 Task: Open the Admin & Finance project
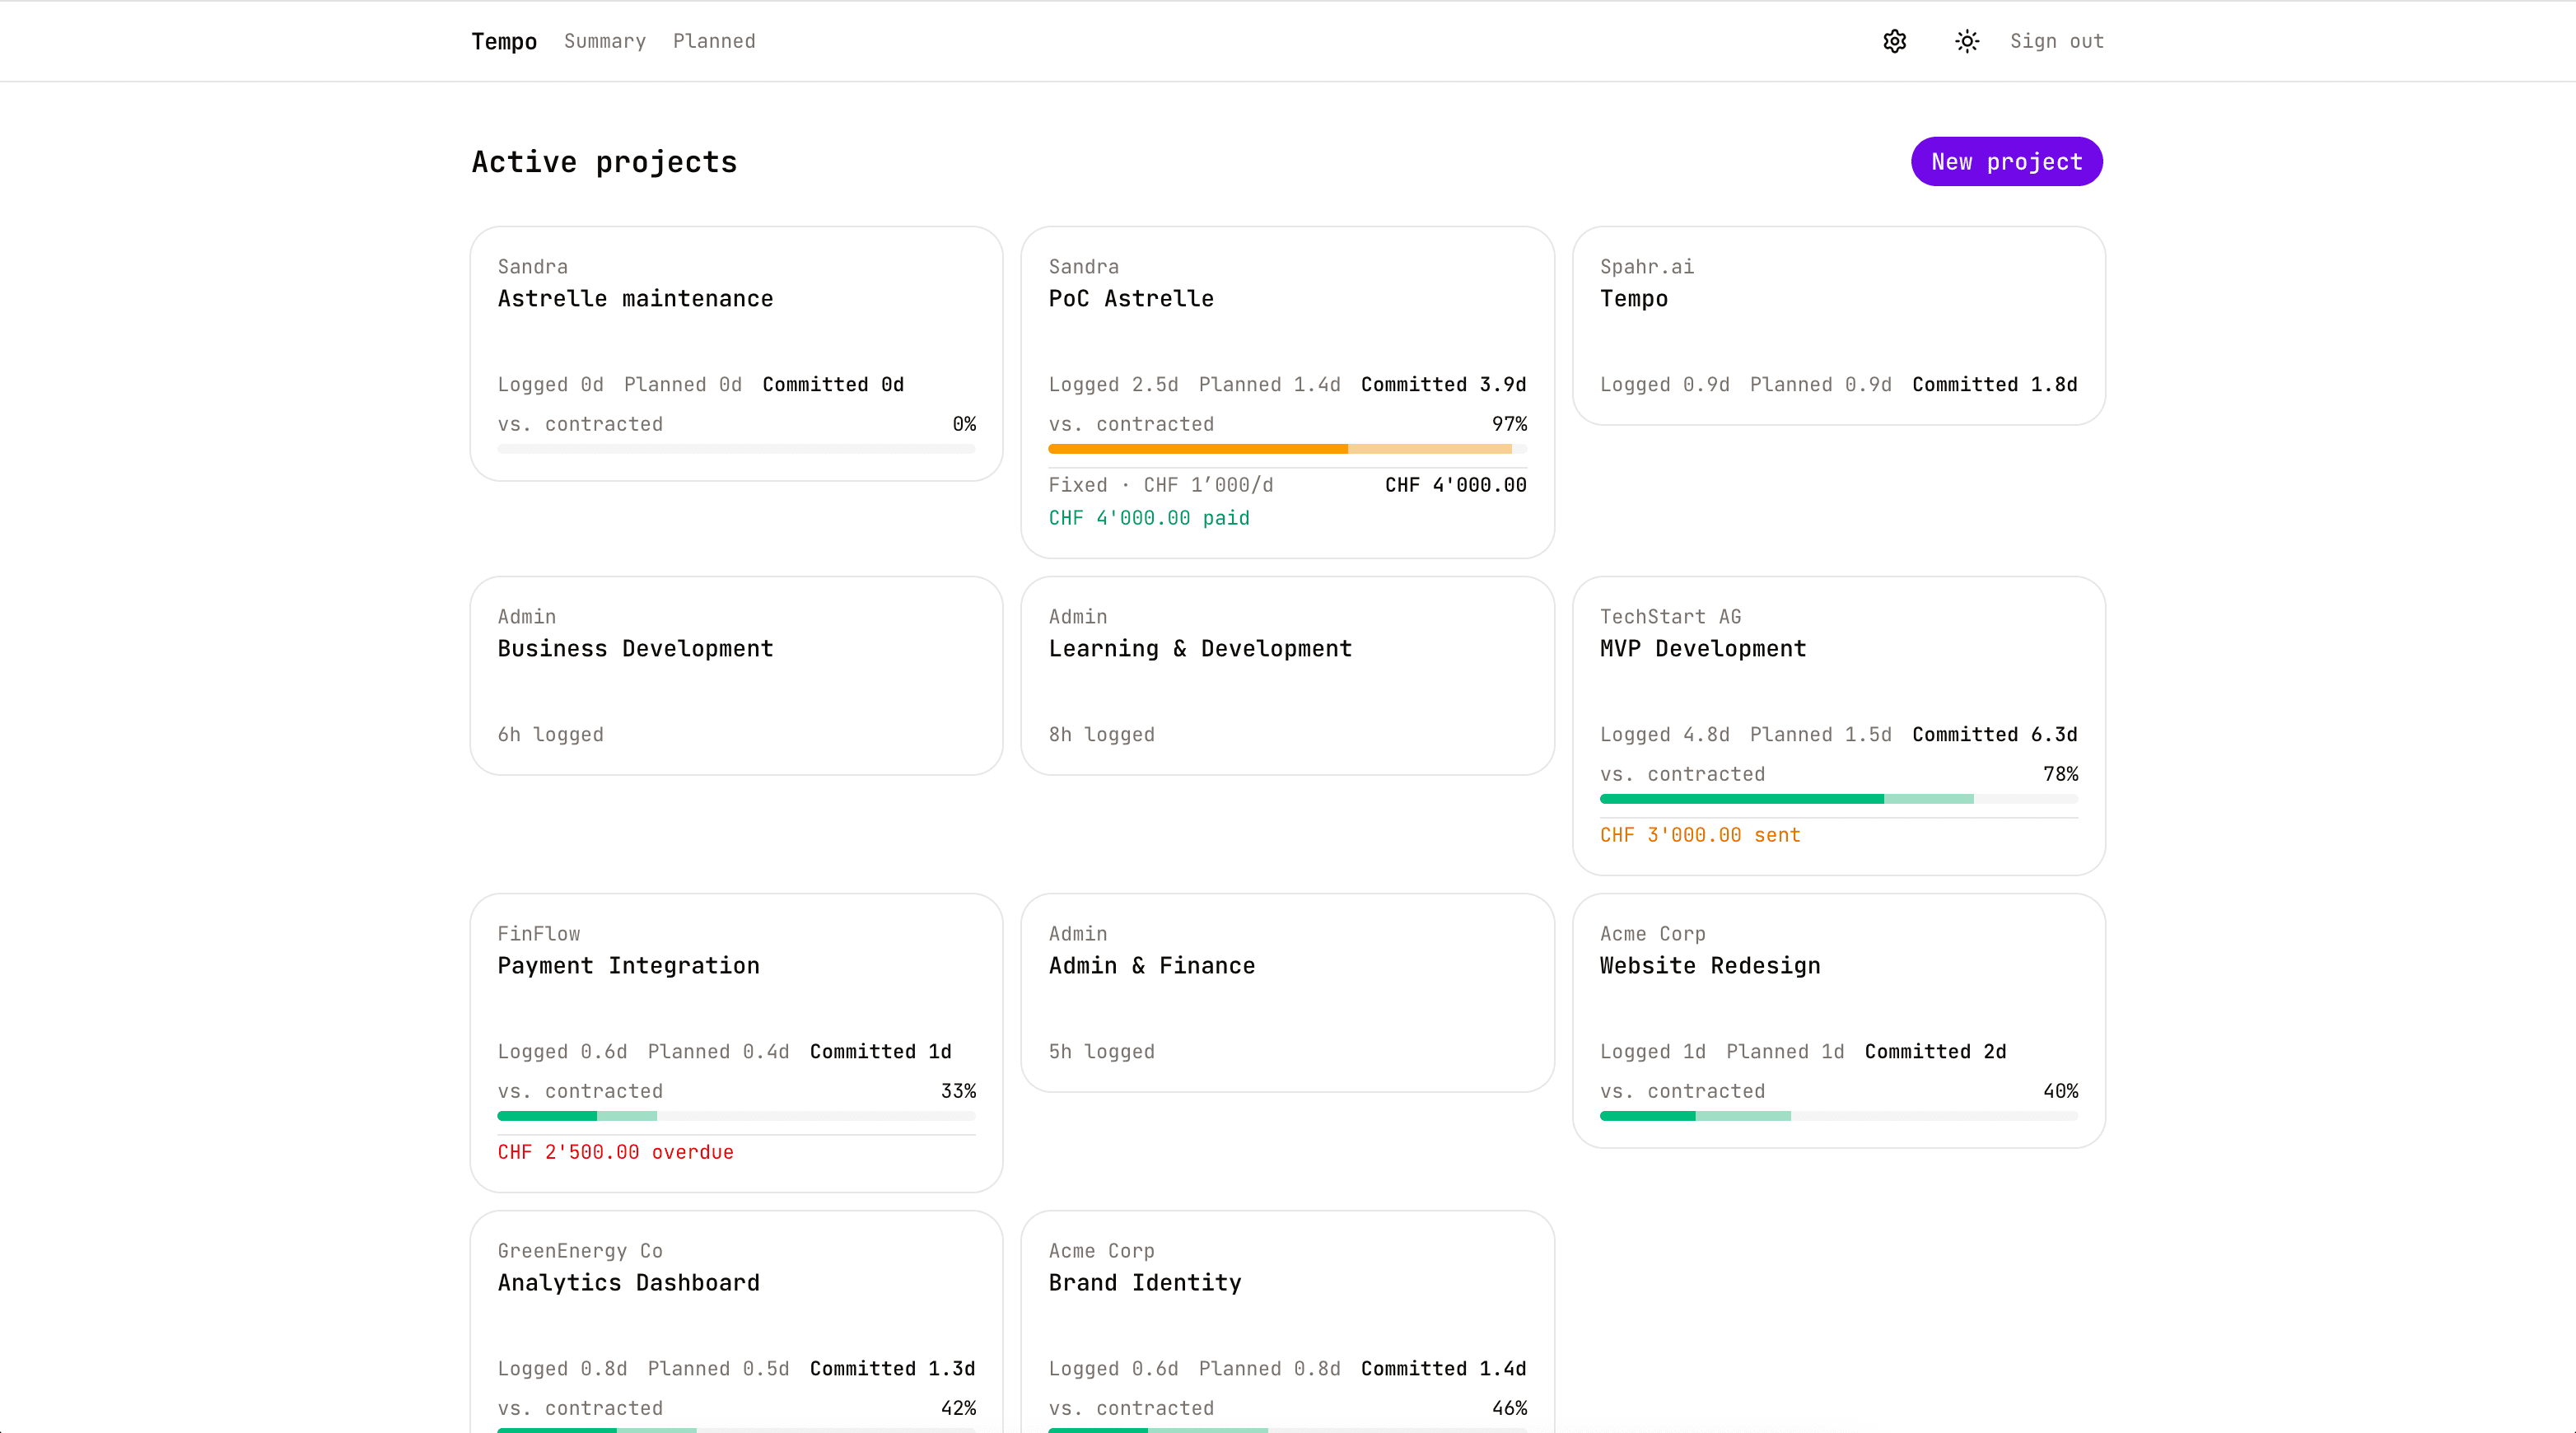tap(1287, 992)
